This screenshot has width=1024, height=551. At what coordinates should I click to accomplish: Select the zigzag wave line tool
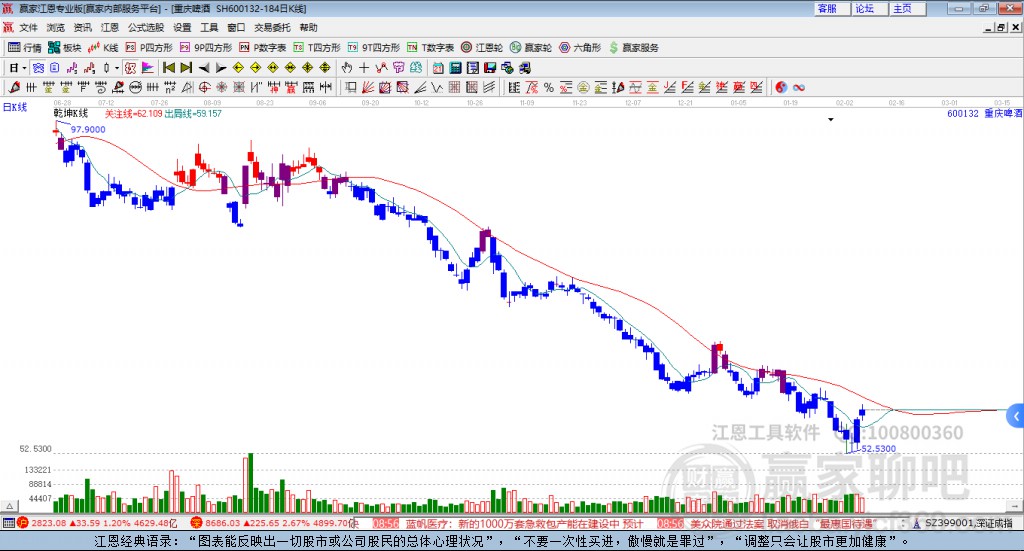pyautogui.click(x=438, y=87)
